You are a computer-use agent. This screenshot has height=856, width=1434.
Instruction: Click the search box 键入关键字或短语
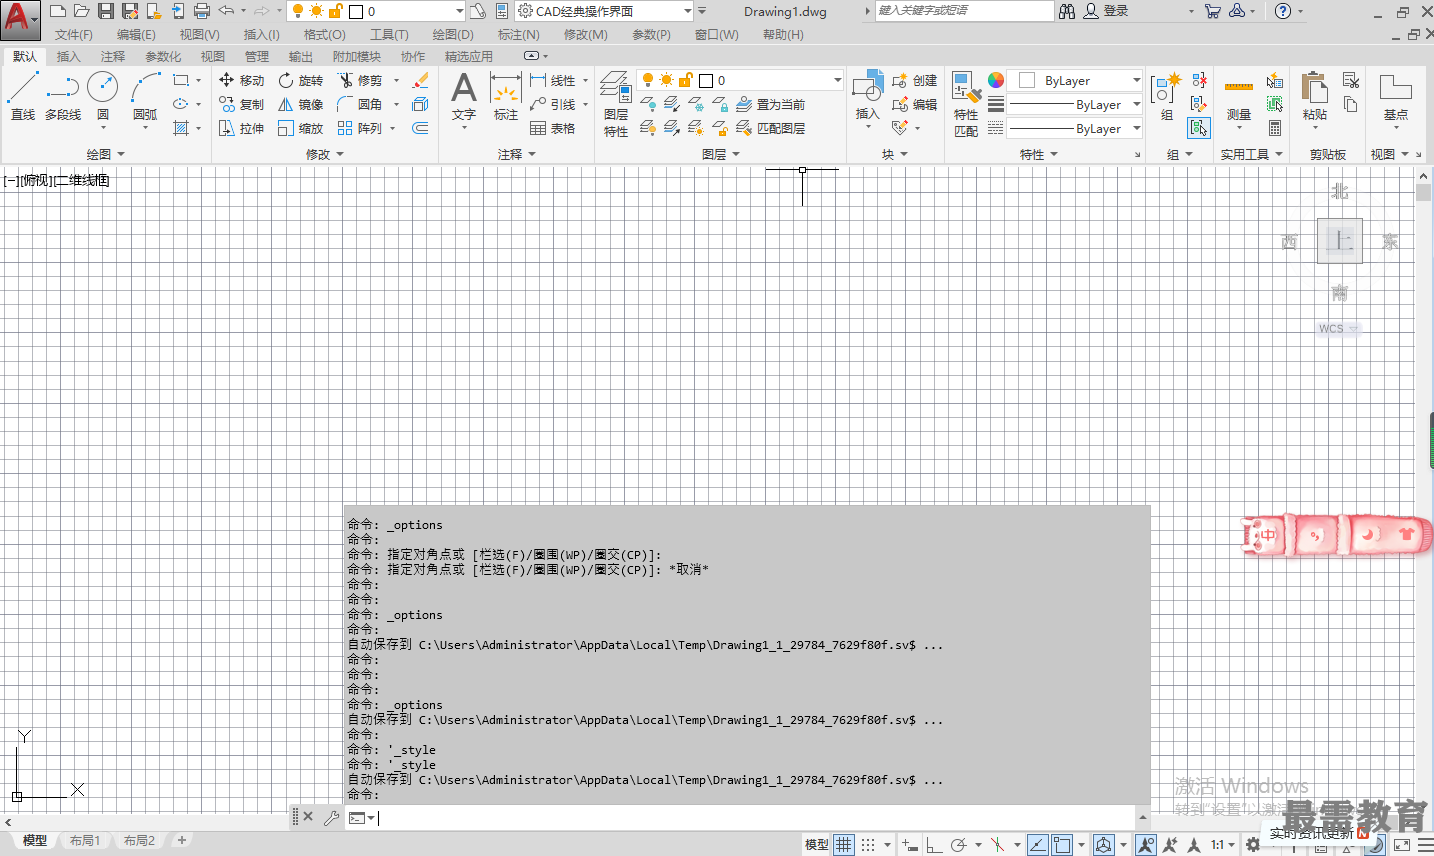coord(964,11)
